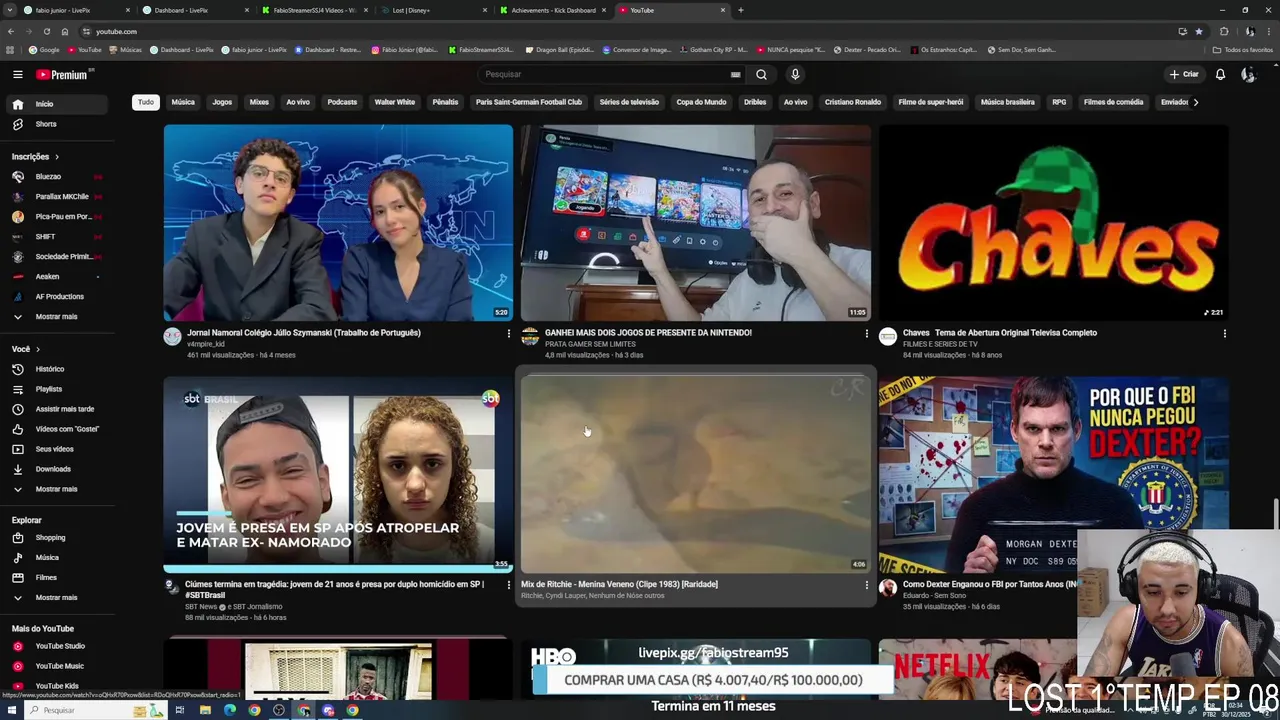Click the YouTube Premium logo

tap(64, 75)
